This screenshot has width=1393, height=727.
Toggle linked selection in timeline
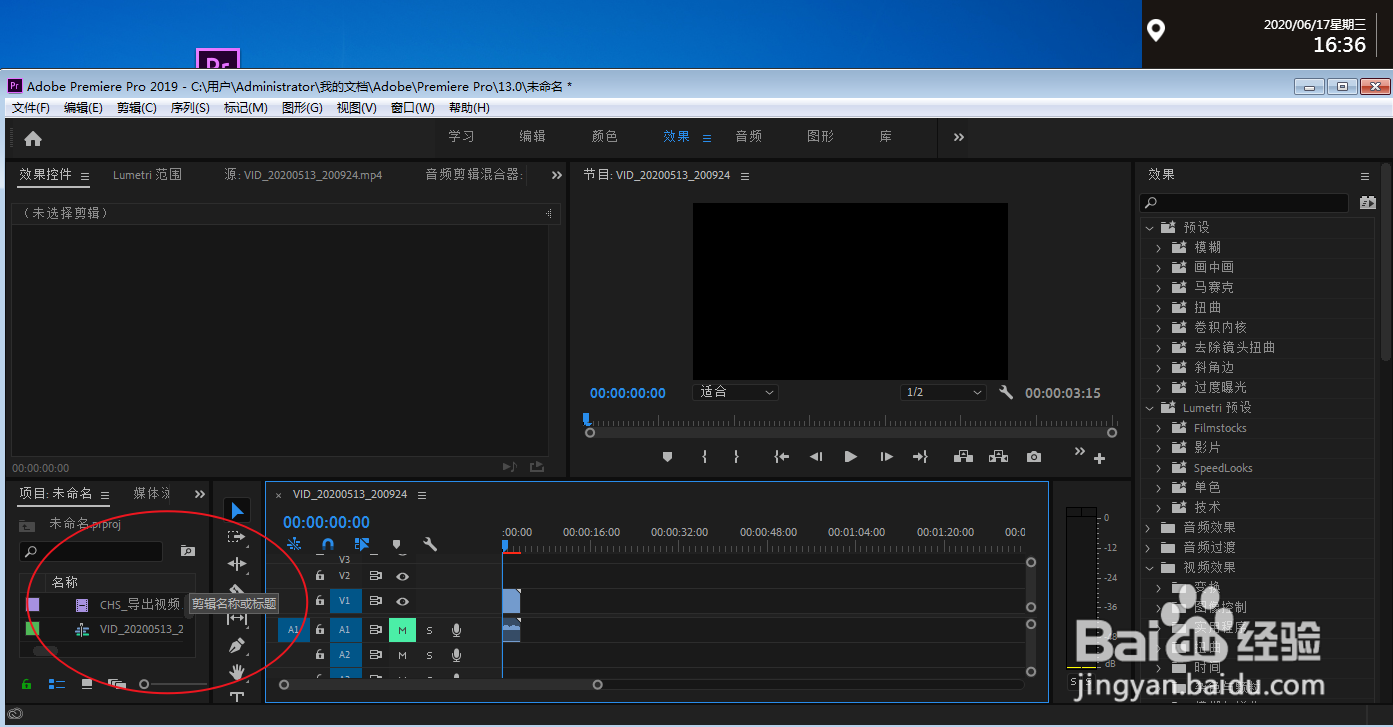362,545
